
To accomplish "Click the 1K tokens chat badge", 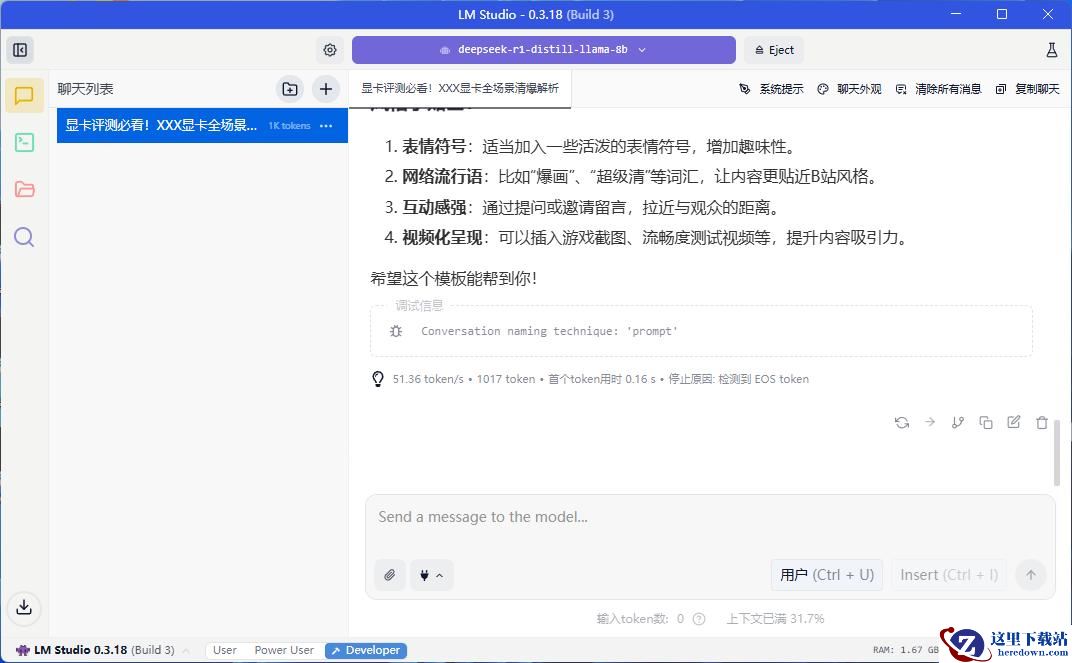I will 289,126.
